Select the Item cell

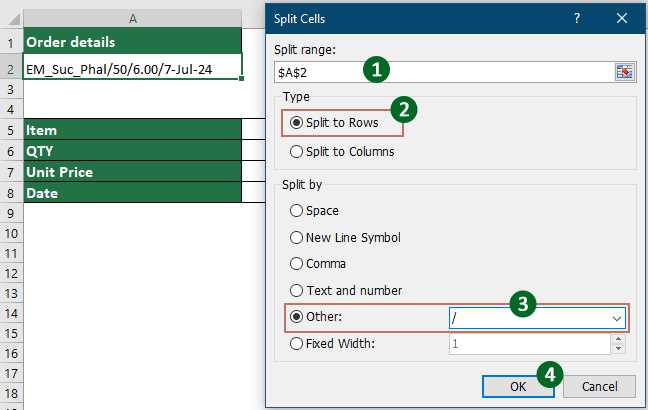click(x=133, y=129)
